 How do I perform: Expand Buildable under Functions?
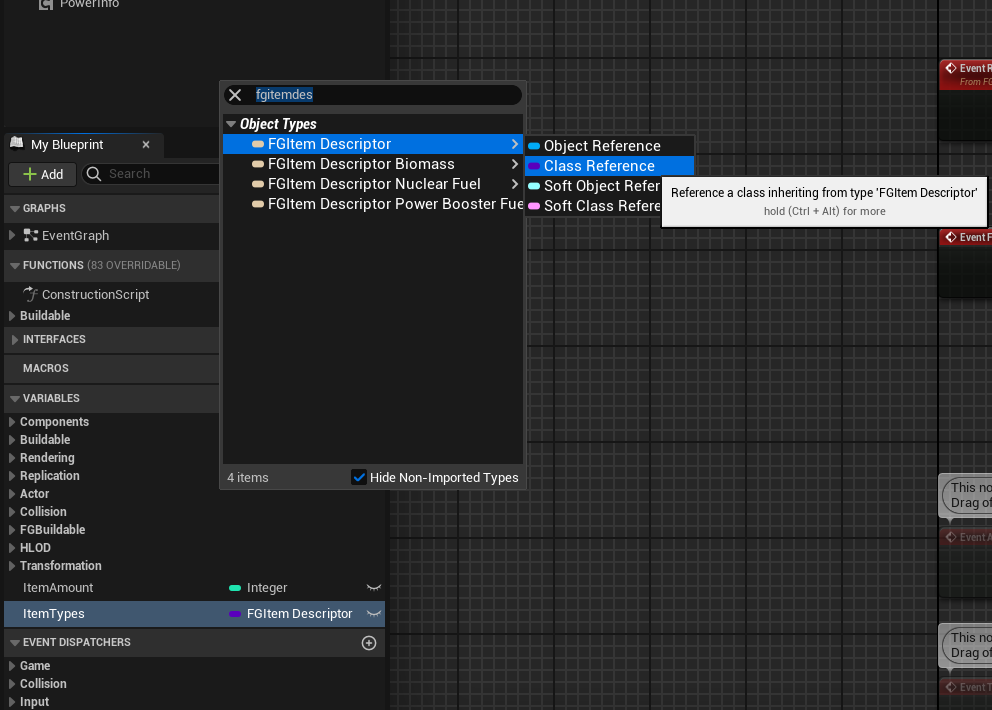11,315
